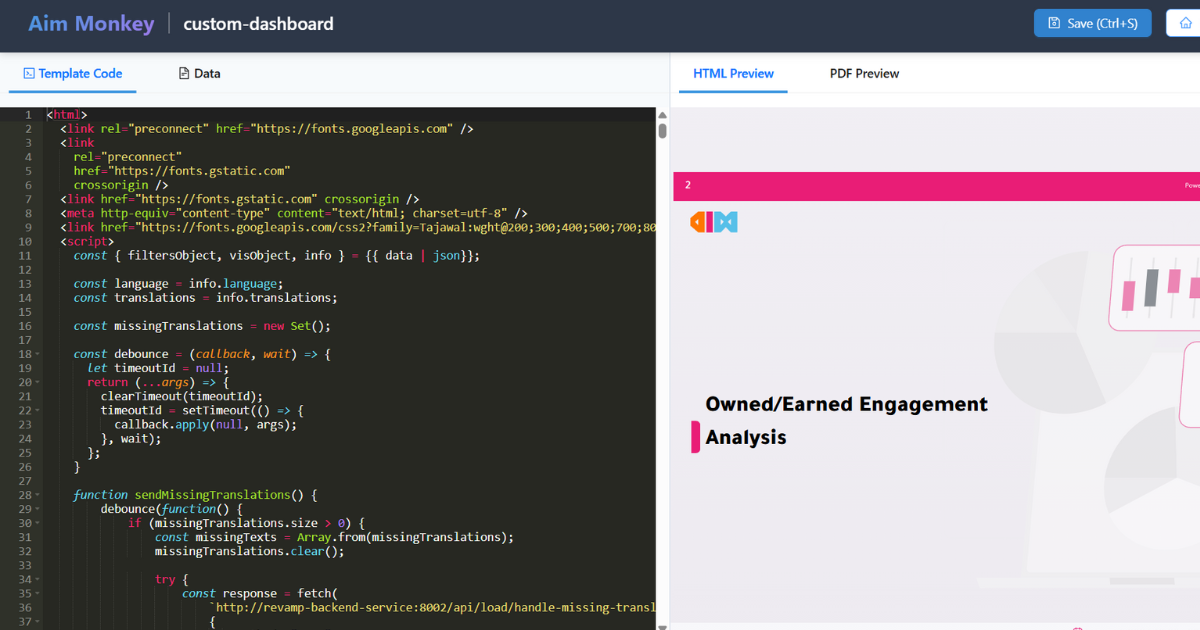Collapse the if block at line 30
Image resolution: width=1200 pixels, height=630 pixels.
click(38, 523)
